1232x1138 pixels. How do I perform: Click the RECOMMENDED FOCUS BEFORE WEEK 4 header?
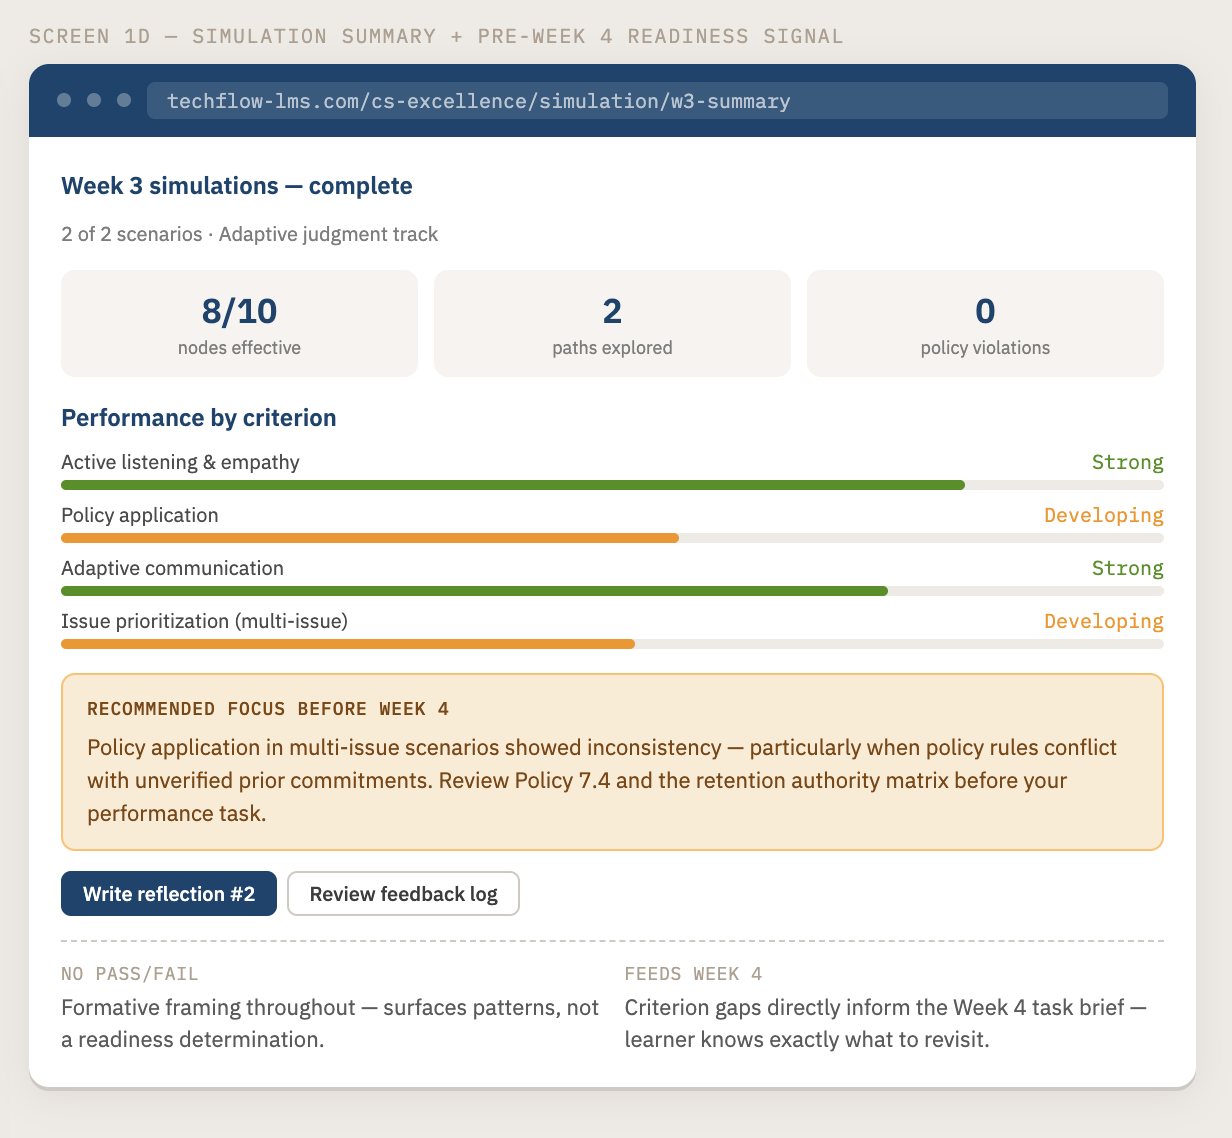coord(268,709)
